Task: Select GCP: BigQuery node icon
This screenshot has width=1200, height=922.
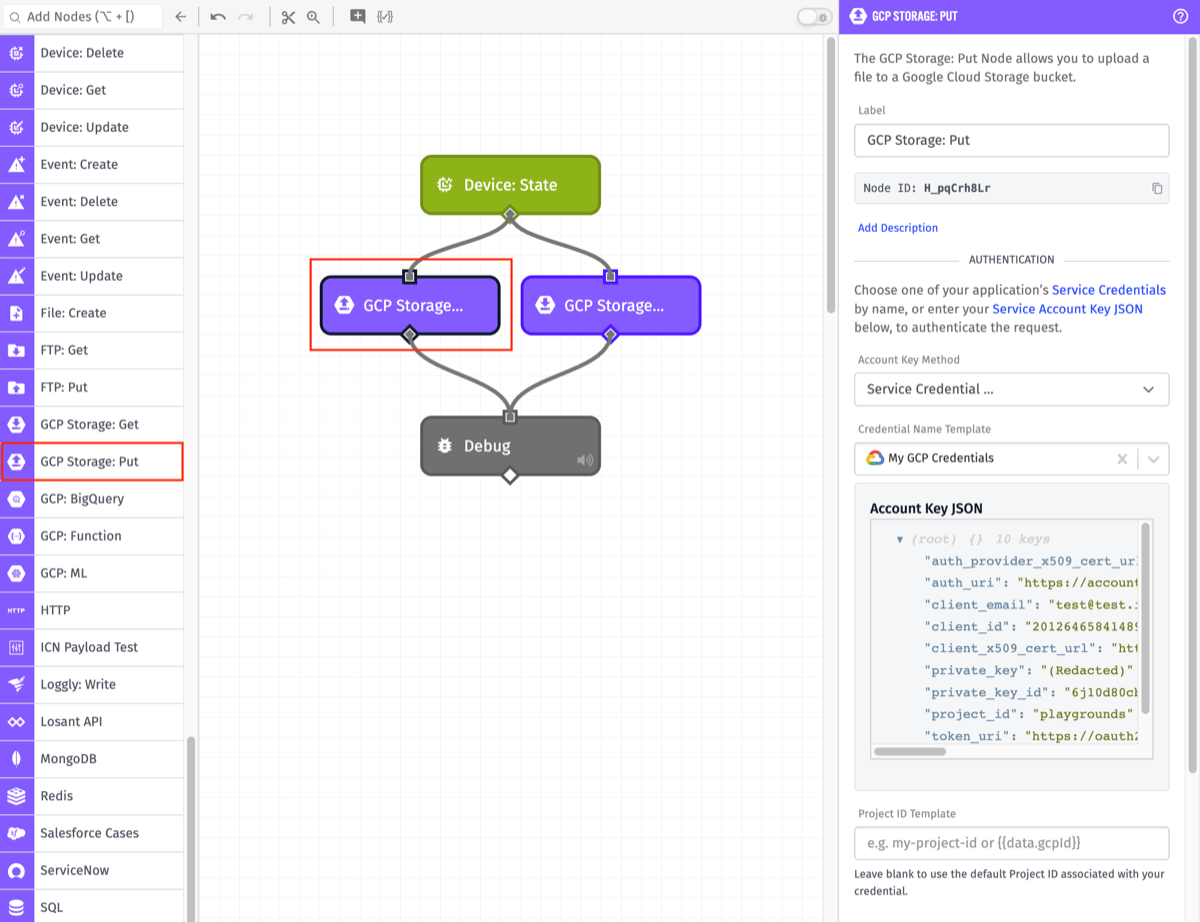Action: pyautogui.click(x=17, y=499)
